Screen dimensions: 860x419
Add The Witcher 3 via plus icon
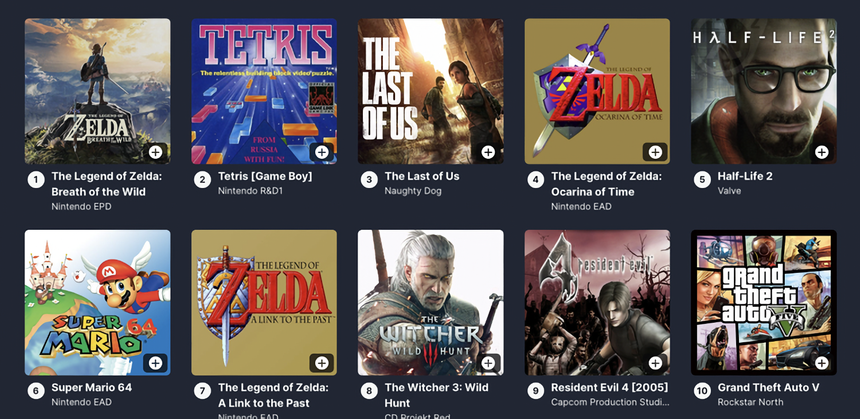click(x=488, y=363)
